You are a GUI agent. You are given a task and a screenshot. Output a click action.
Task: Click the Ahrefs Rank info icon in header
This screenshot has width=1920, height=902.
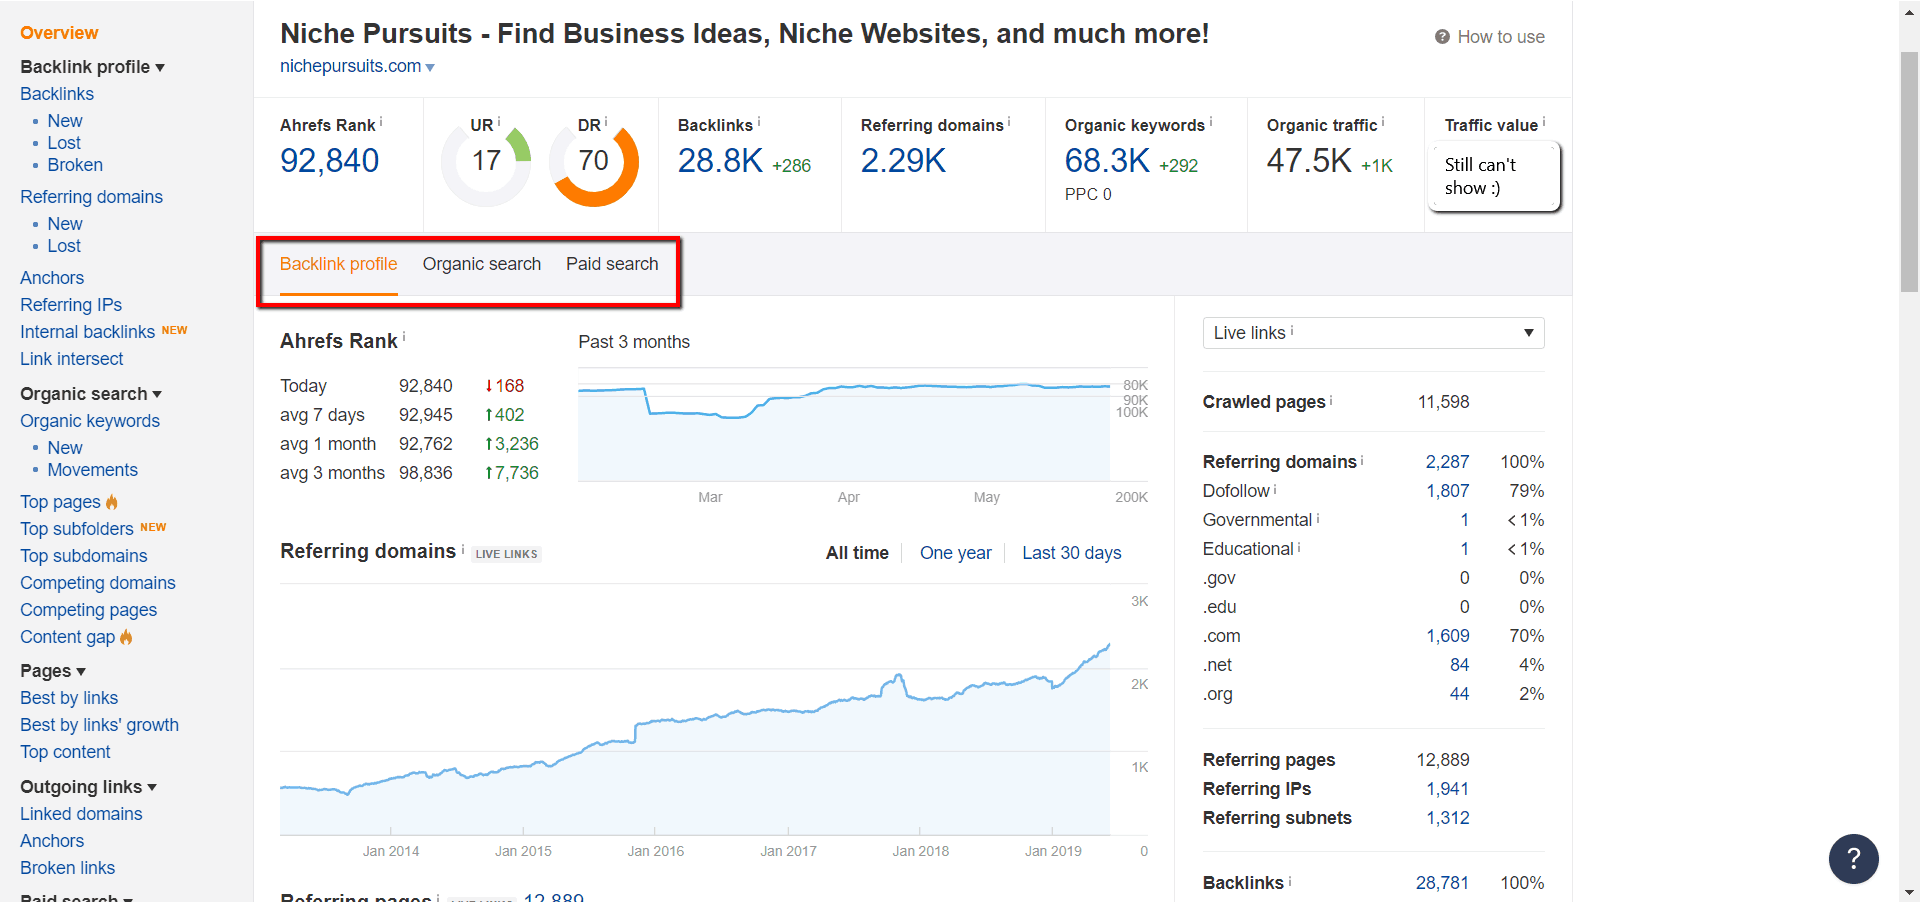pyautogui.click(x=381, y=122)
